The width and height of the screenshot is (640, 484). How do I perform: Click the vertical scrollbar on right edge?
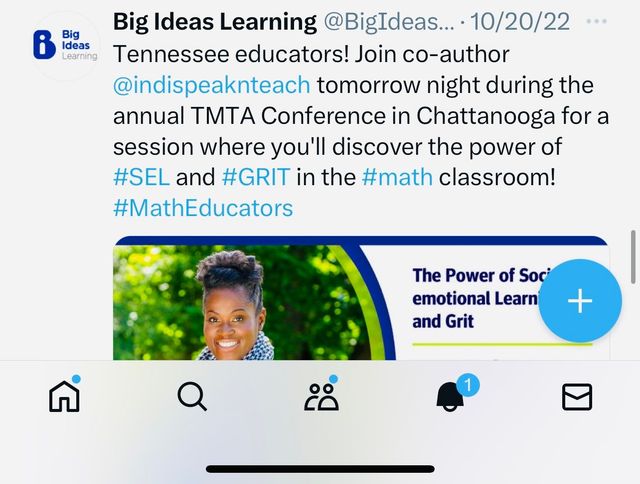pyautogui.click(x=633, y=257)
